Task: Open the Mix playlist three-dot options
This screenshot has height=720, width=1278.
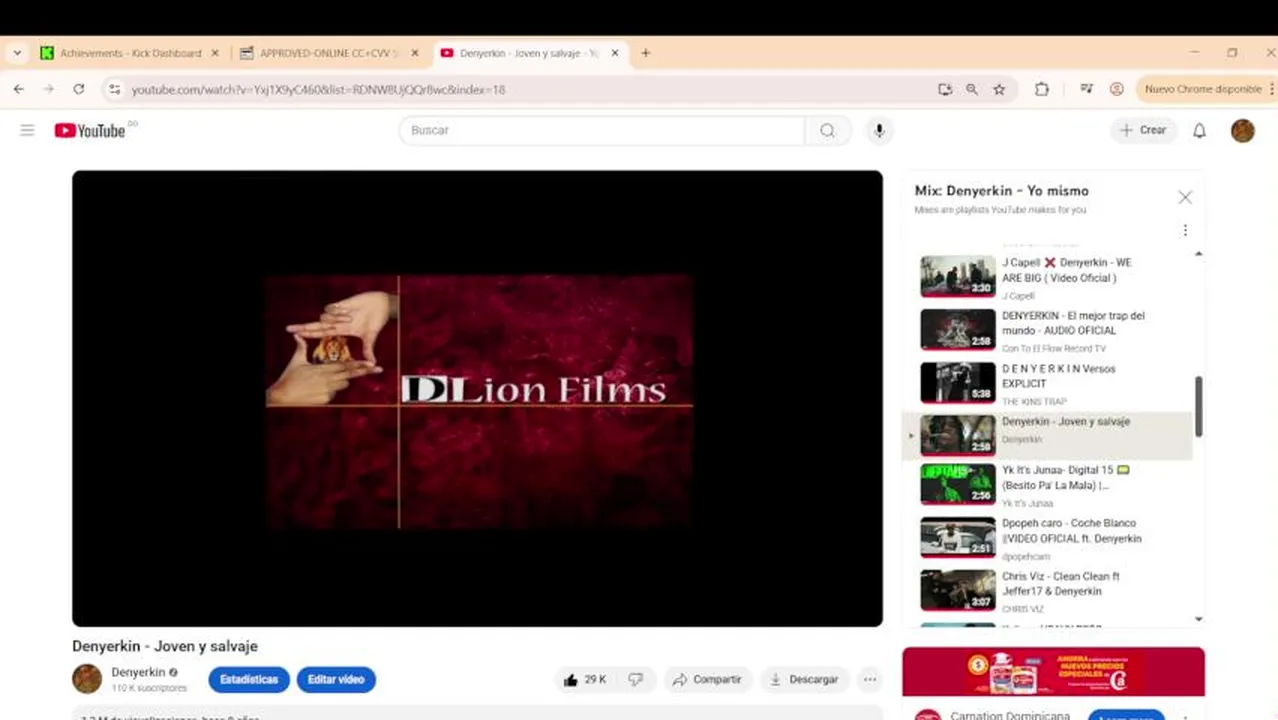Action: 1185,231
